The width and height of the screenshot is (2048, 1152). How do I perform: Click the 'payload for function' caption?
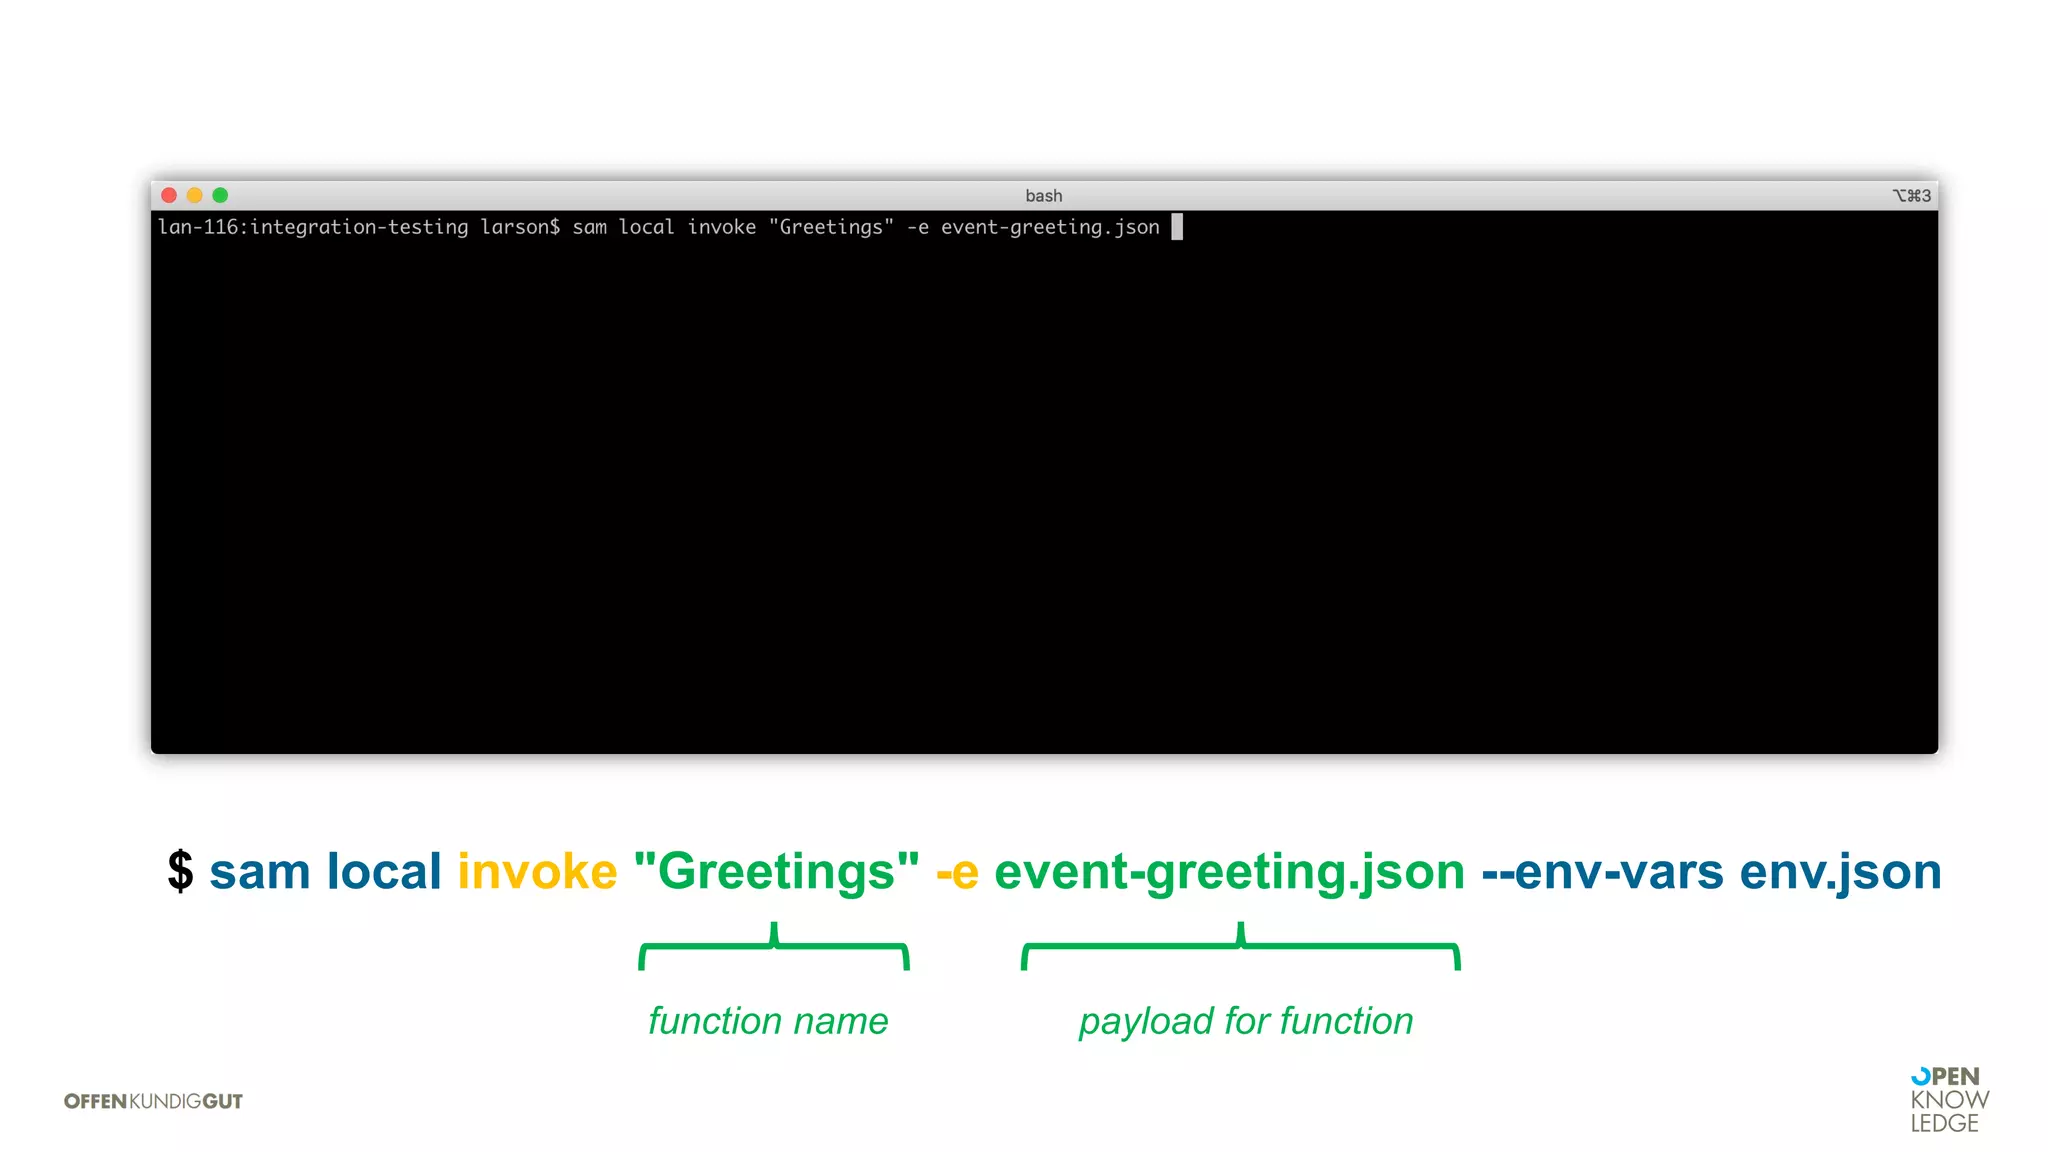pos(1246,1022)
